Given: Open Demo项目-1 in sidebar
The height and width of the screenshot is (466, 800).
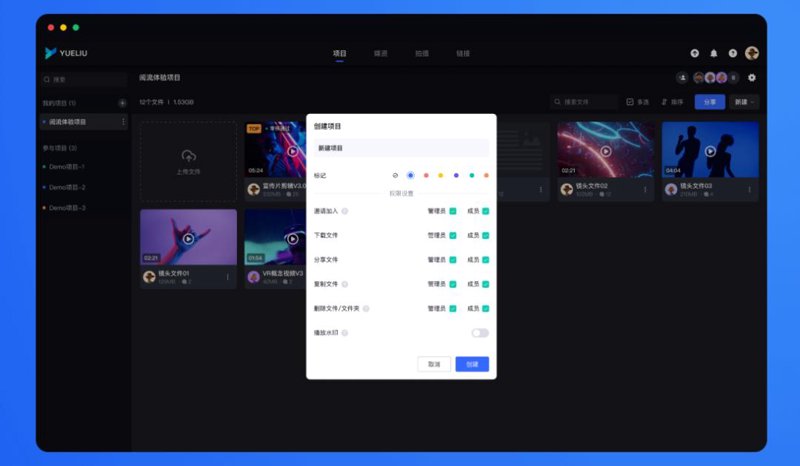Looking at the screenshot, I should tap(66, 167).
